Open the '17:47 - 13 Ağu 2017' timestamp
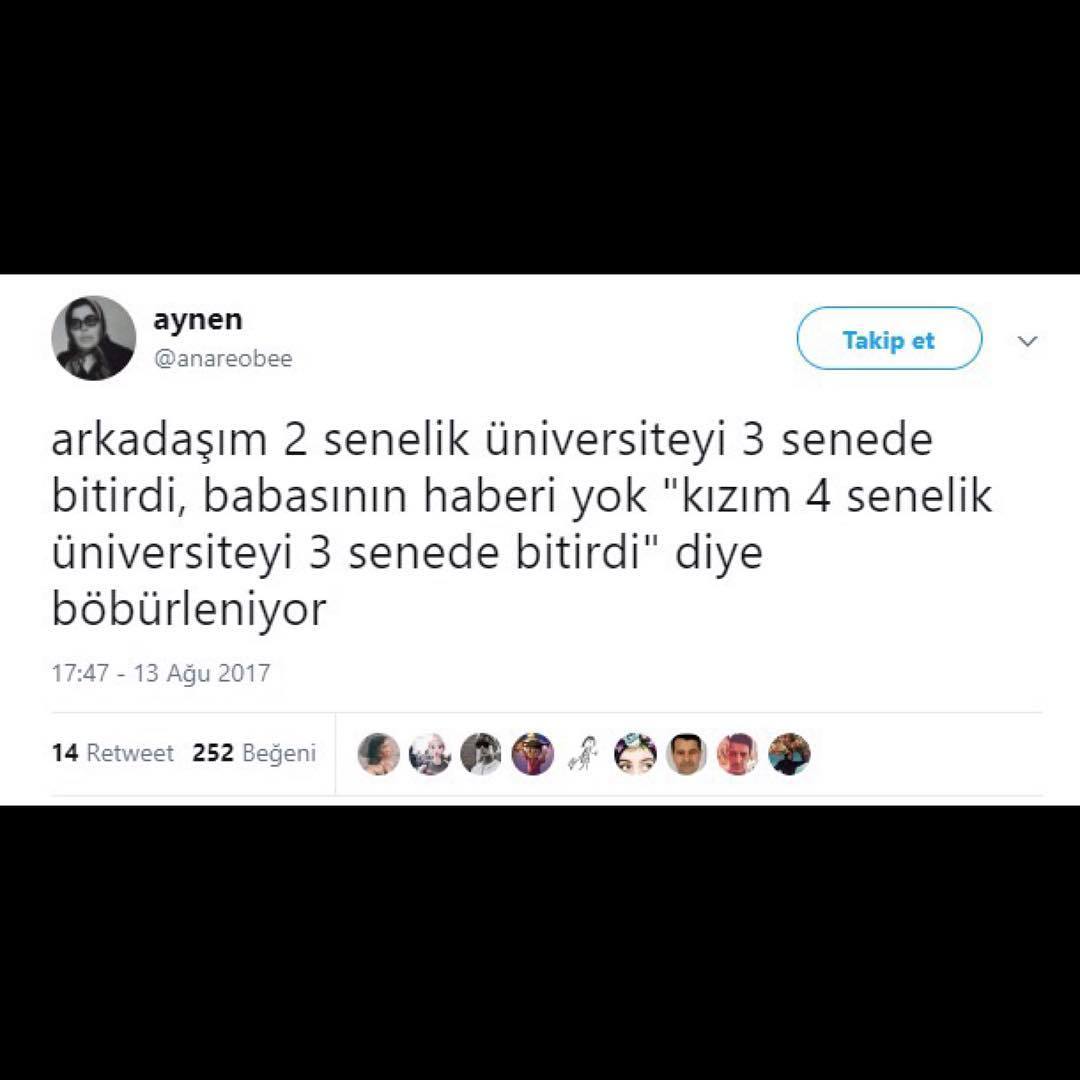Screen dimensions: 1080x1080 pos(161,672)
